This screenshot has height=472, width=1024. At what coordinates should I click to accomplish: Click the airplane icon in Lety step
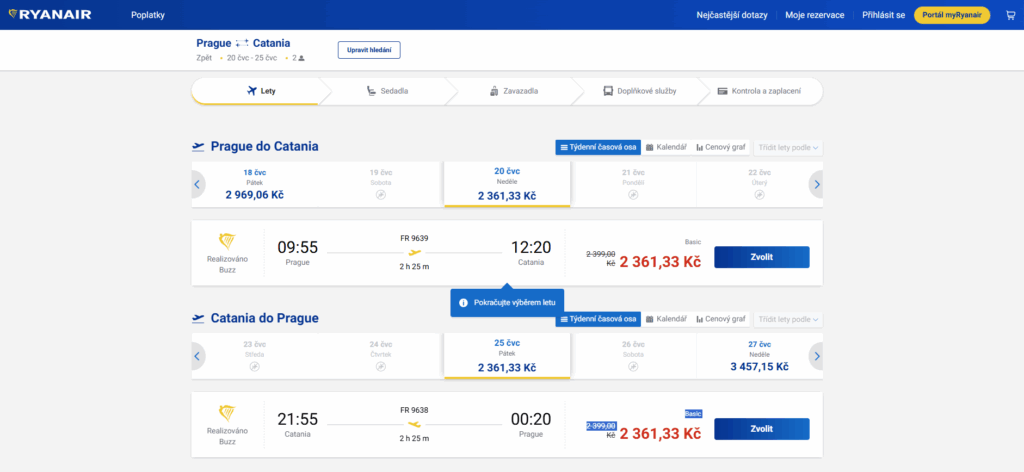point(252,91)
